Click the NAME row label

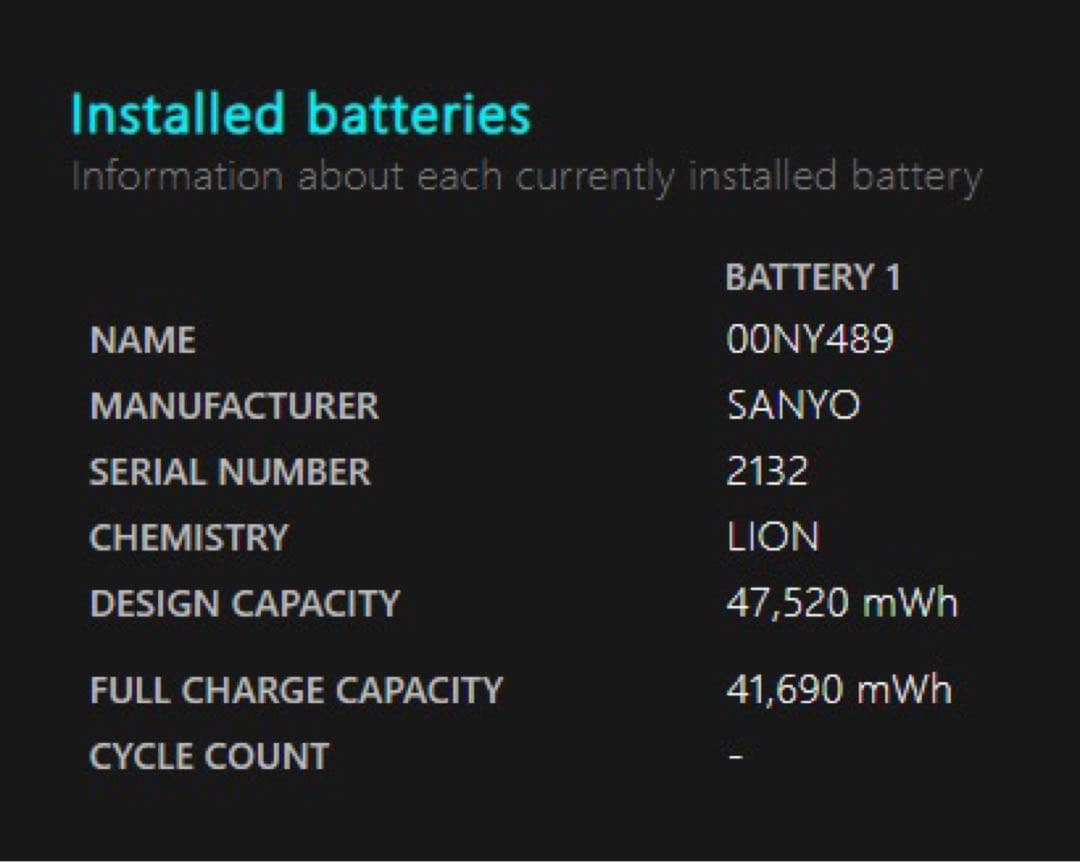coord(143,341)
